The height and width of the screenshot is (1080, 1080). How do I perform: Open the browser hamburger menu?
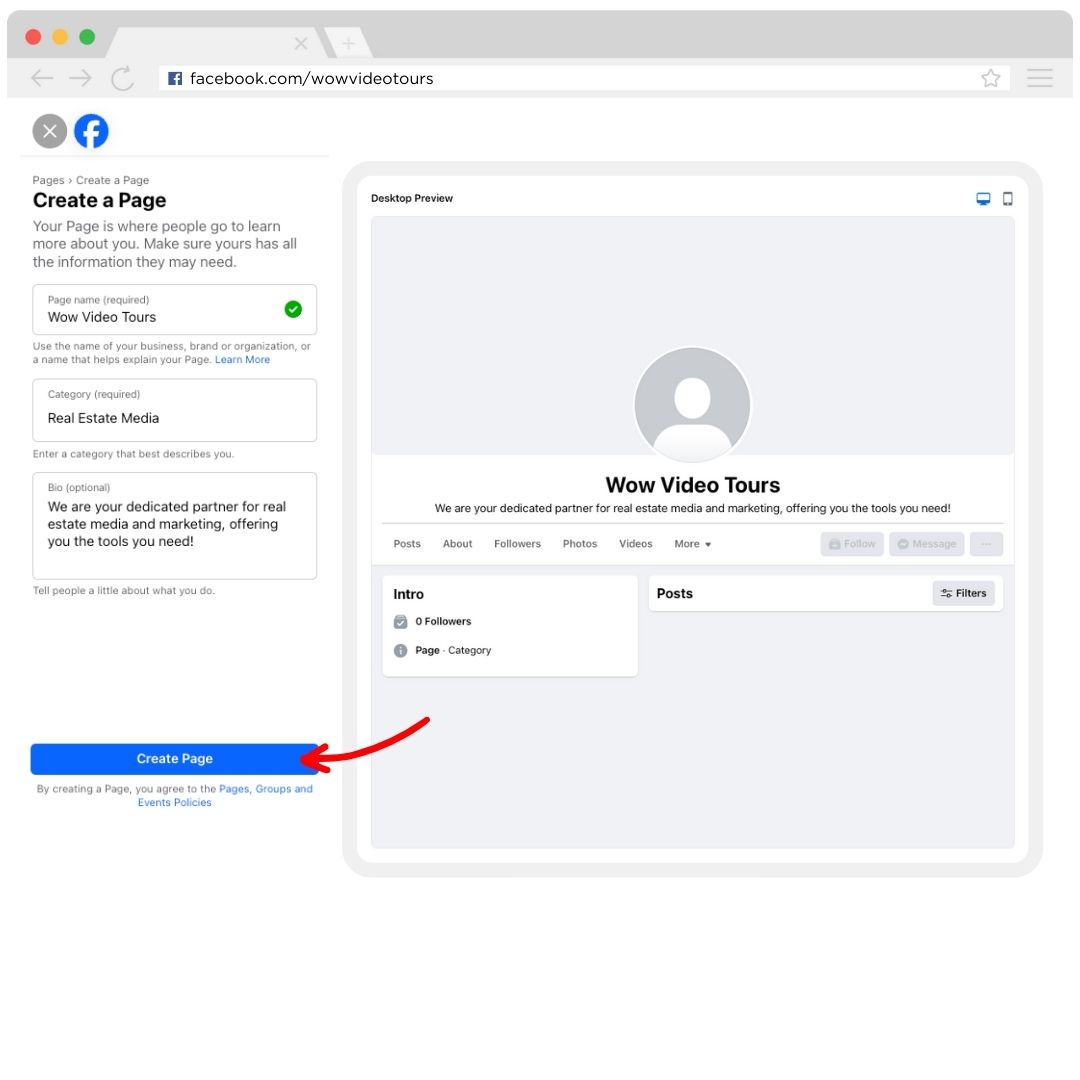point(1039,78)
